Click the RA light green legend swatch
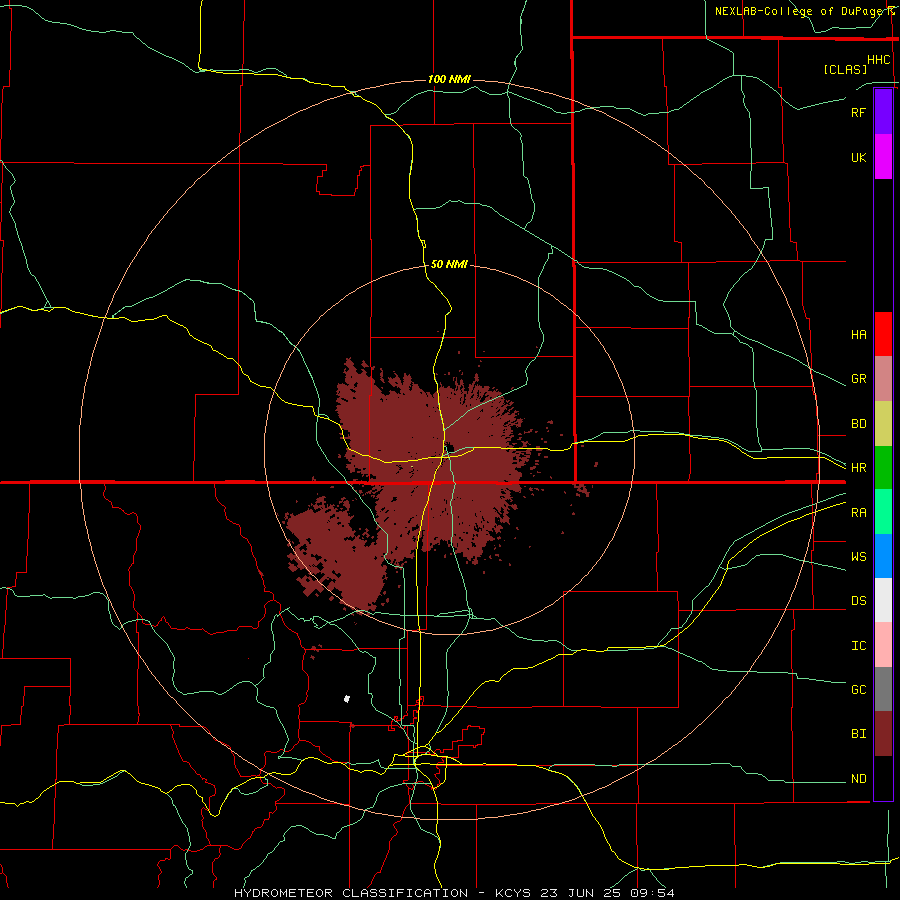900x900 pixels. click(x=883, y=512)
